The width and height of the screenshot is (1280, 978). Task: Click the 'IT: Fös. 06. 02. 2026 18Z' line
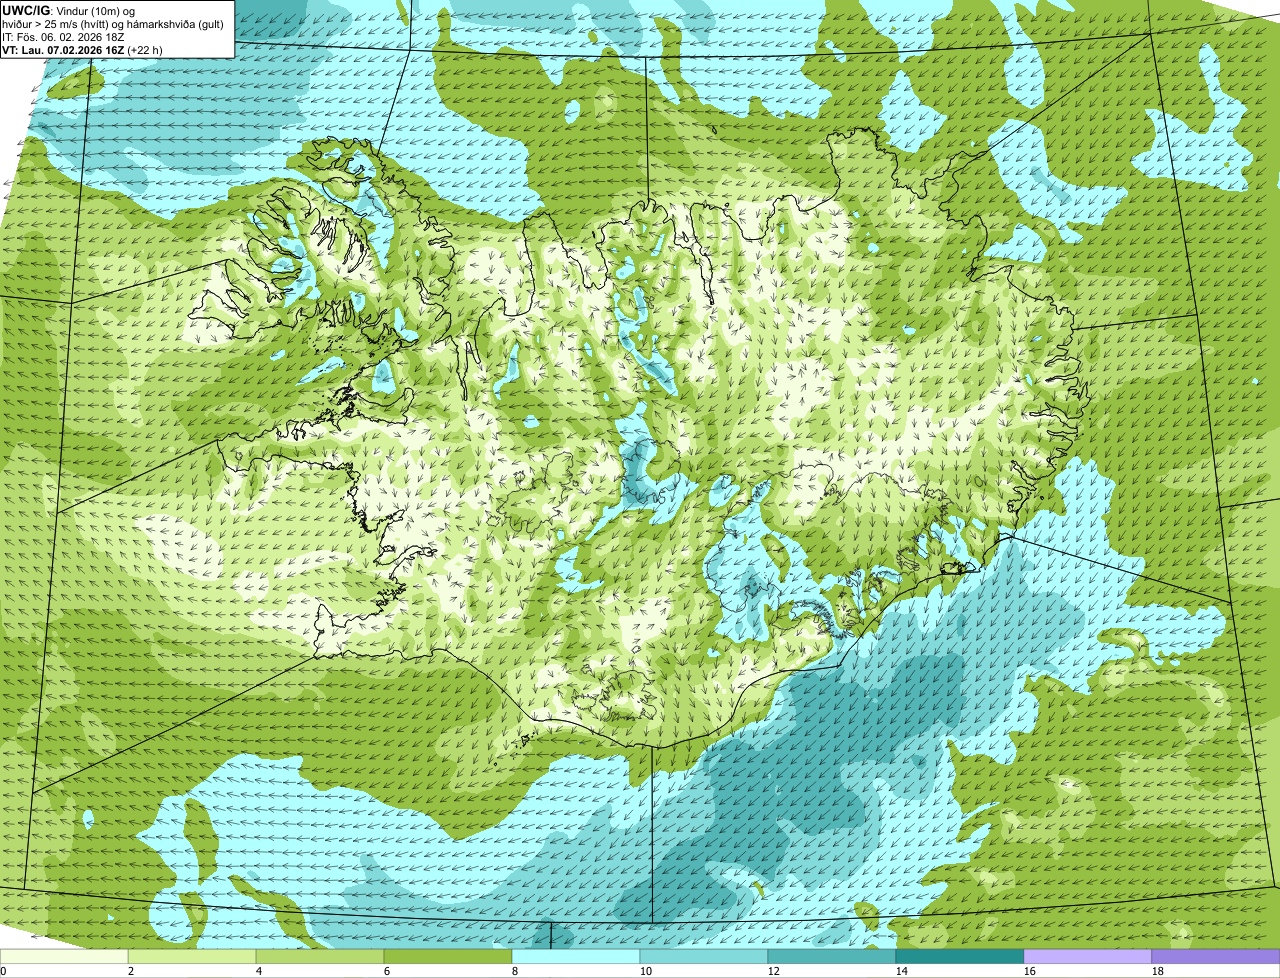[63, 36]
